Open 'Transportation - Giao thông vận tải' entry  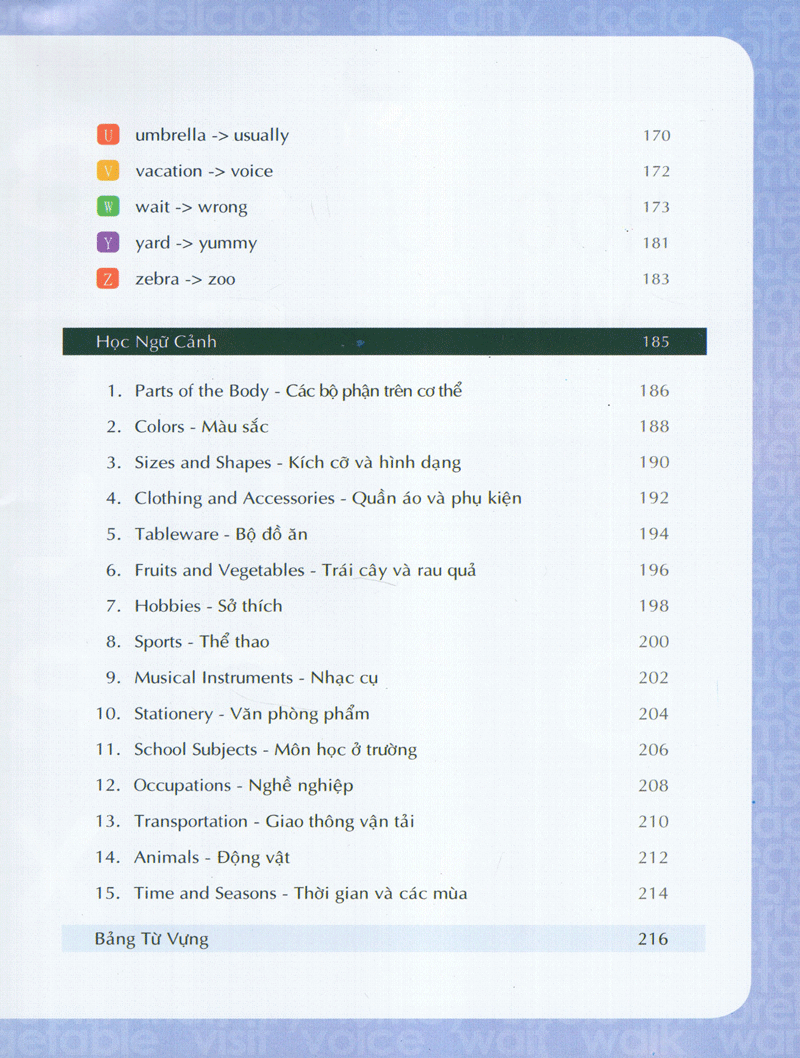coord(274,822)
